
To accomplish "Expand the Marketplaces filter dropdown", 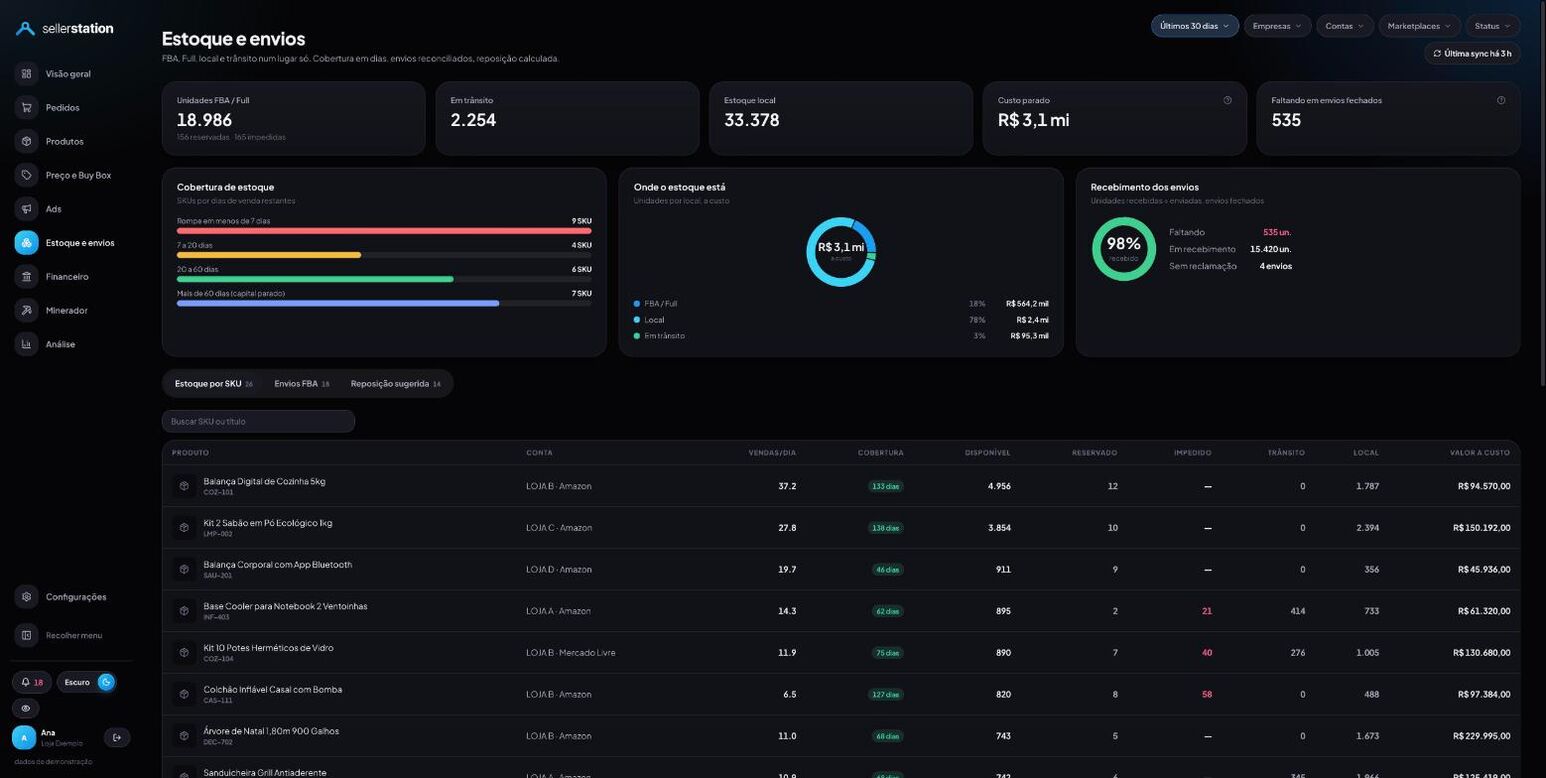I will [1420, 26].
